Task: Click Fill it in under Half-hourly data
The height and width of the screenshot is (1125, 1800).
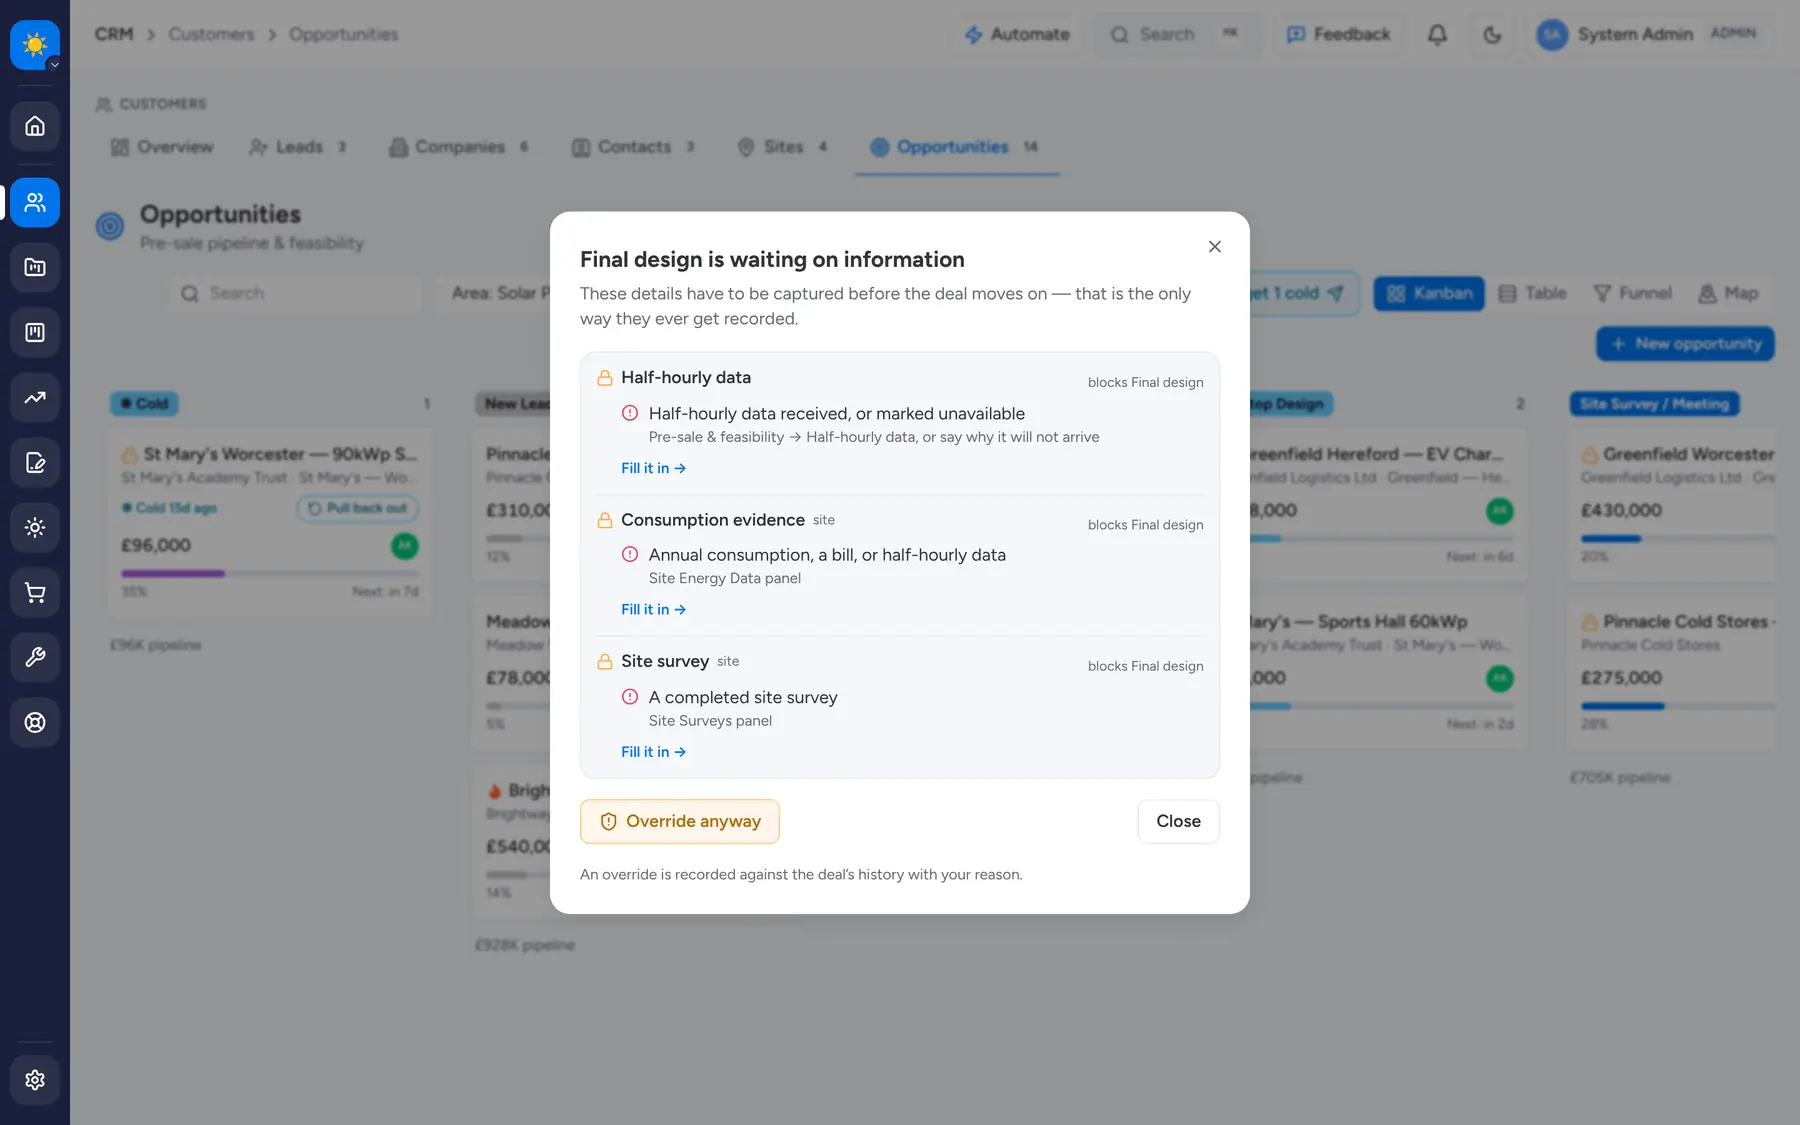Action: (653, 468)
